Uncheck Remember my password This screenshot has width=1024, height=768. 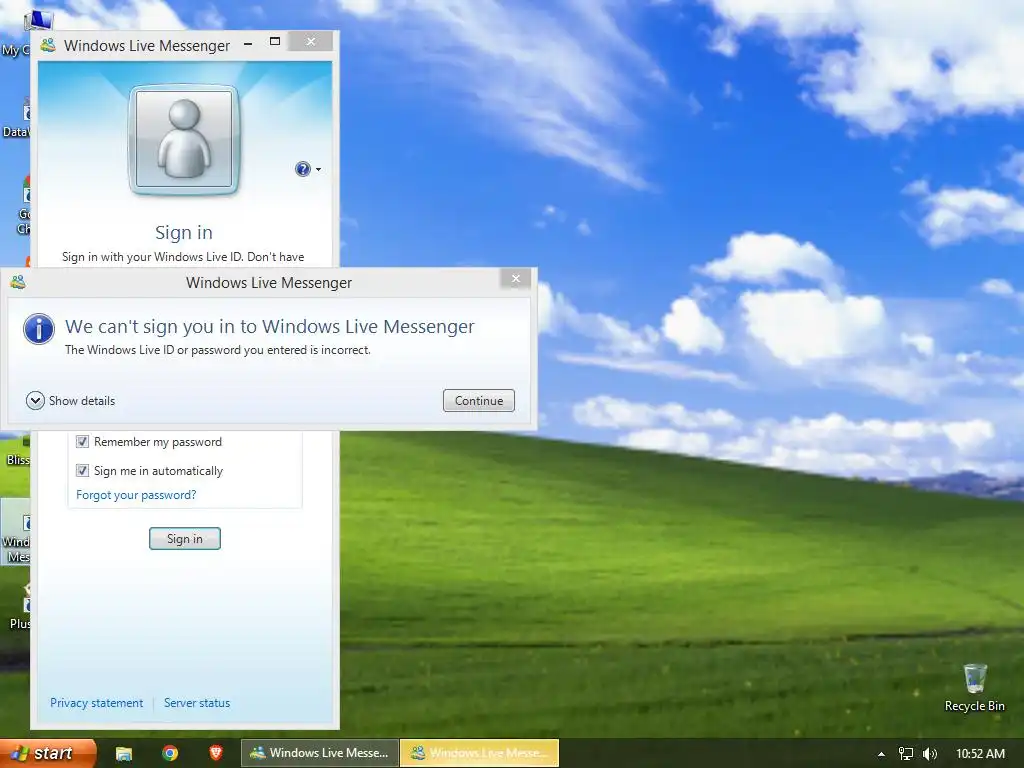pos(82,441)
